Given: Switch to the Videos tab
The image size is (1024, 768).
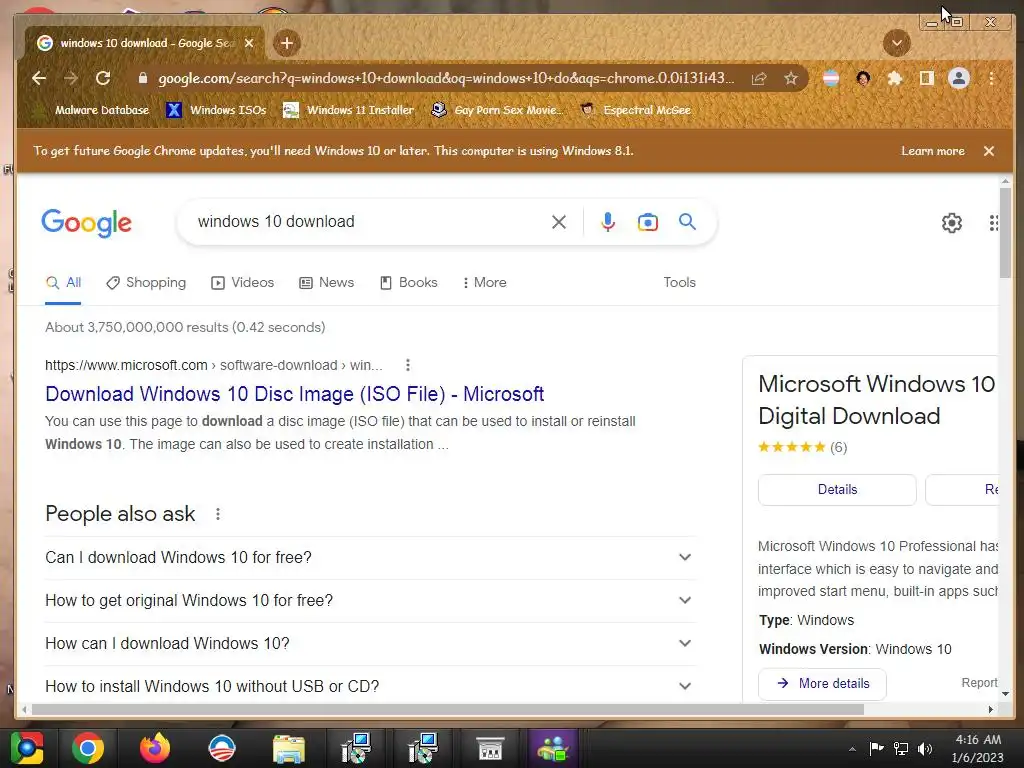Looking at the screenshot, I should tap(242, 283).
